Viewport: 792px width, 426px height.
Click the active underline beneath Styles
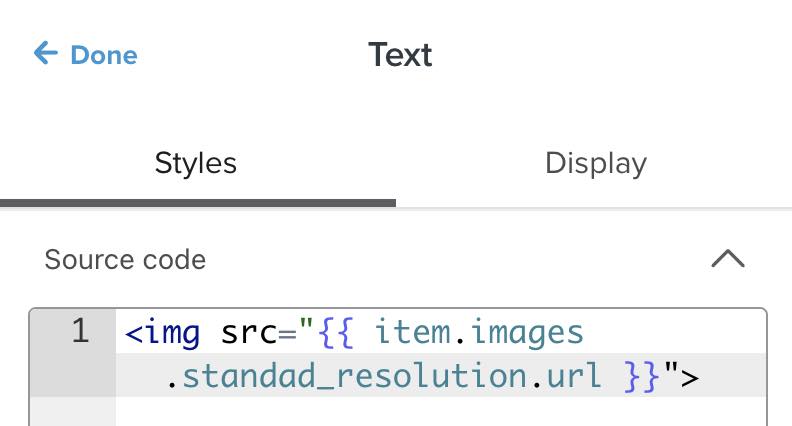198,202
